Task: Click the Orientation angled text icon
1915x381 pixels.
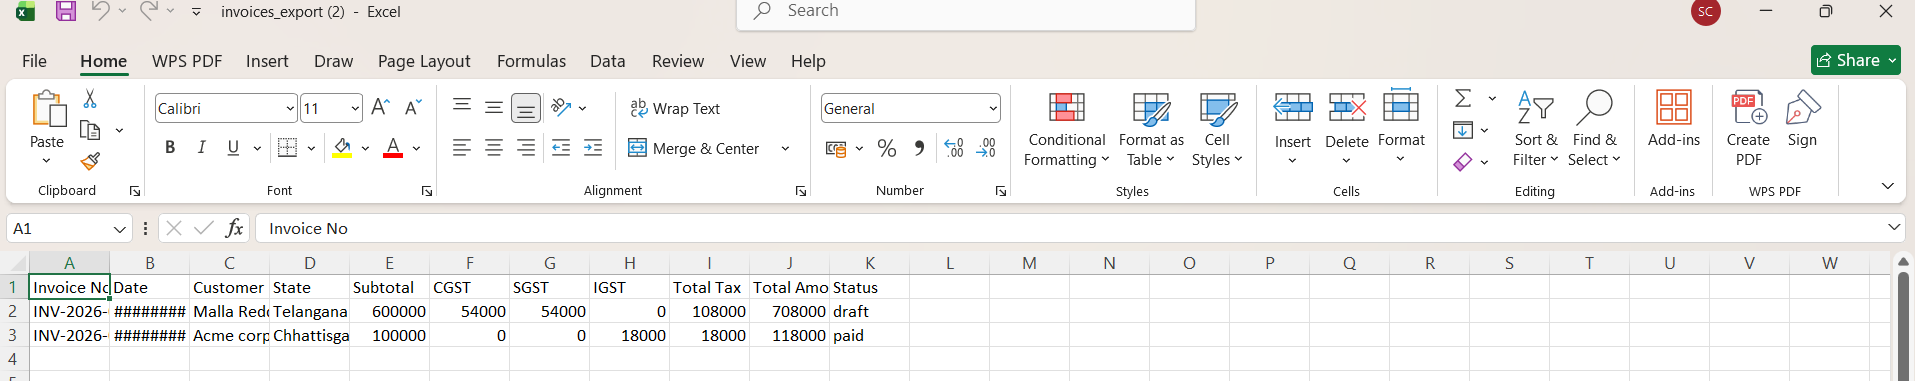Action: click(x=561, y=107)
